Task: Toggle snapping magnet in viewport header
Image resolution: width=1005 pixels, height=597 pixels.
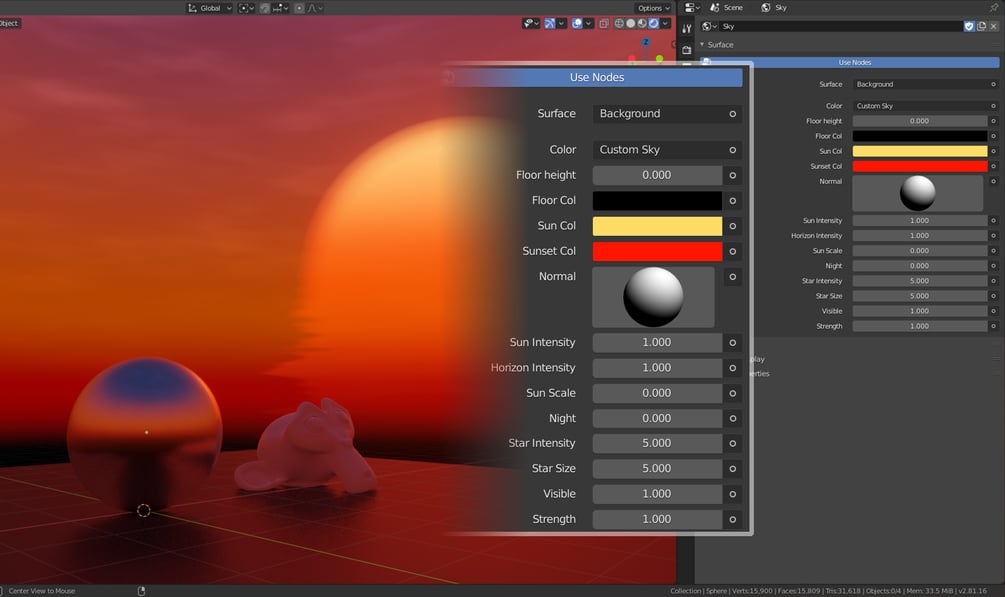Action: click(265, 8)
